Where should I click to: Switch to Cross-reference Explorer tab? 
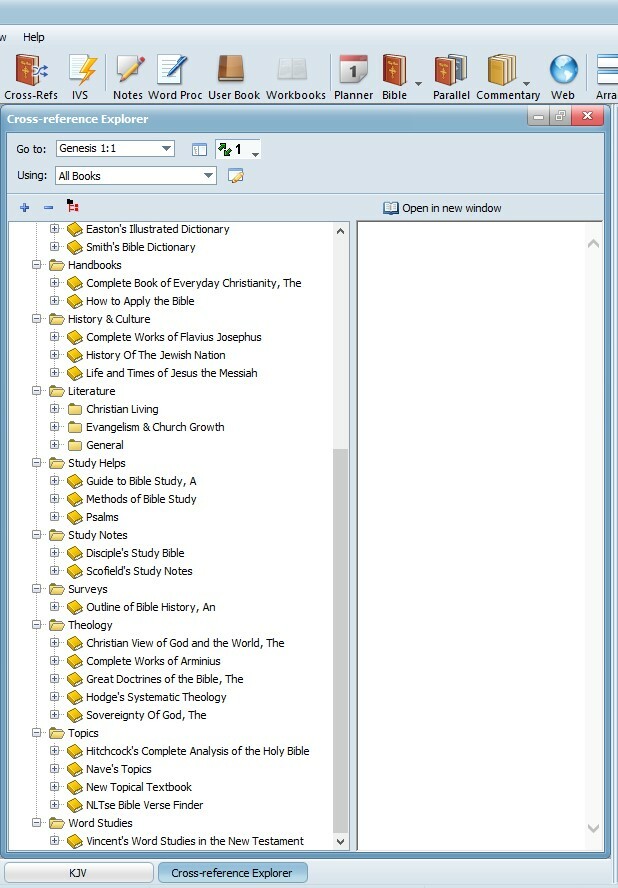click(232, 873)
